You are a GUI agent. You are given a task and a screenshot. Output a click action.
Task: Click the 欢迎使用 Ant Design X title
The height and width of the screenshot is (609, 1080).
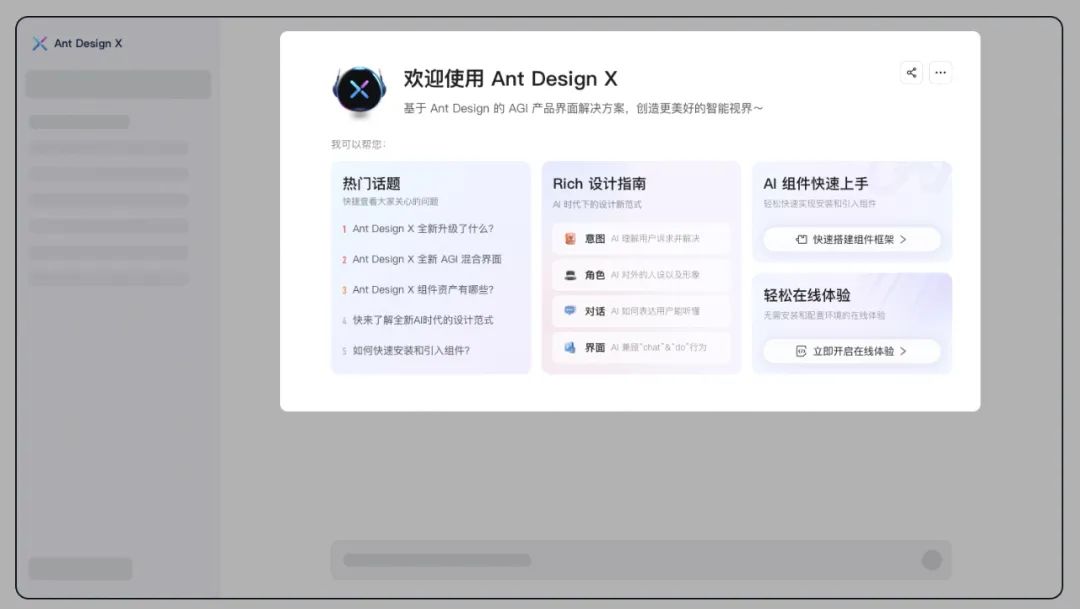click(510, 79)
